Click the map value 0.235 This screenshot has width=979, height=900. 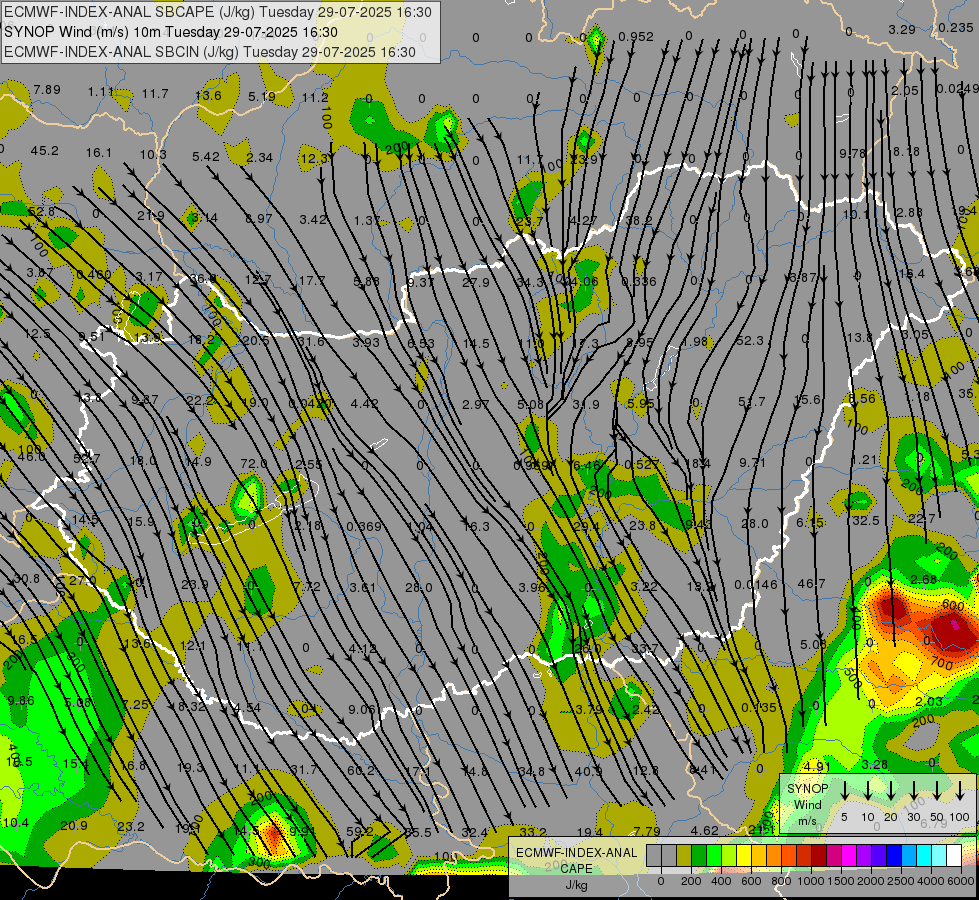coord(955,27)
